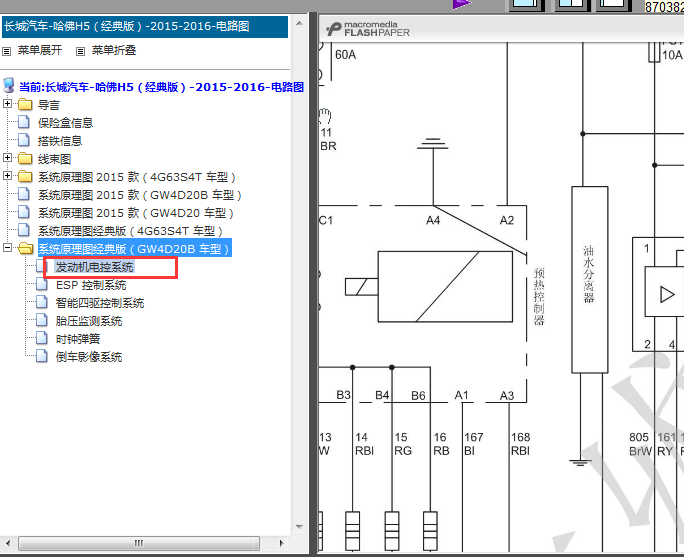
Task: Click the 菜单展开 expand-all icon
Action: (7, 51)
